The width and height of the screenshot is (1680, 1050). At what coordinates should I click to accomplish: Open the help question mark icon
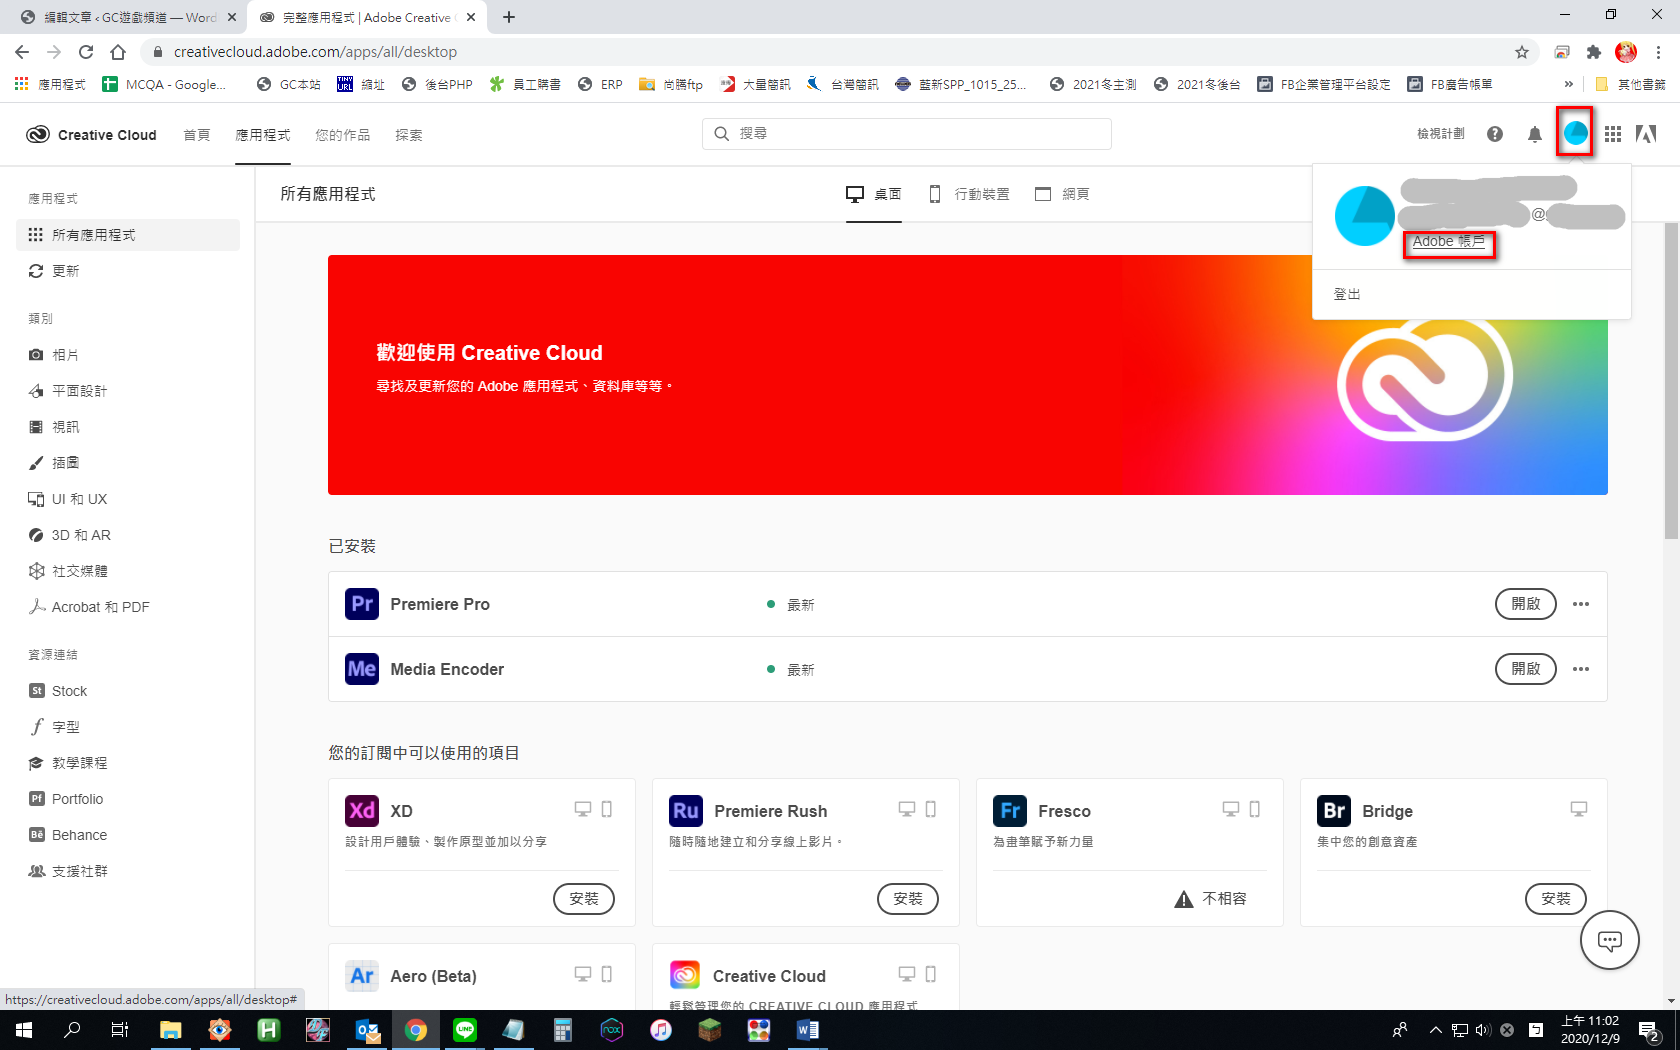tap(1495, 134)
